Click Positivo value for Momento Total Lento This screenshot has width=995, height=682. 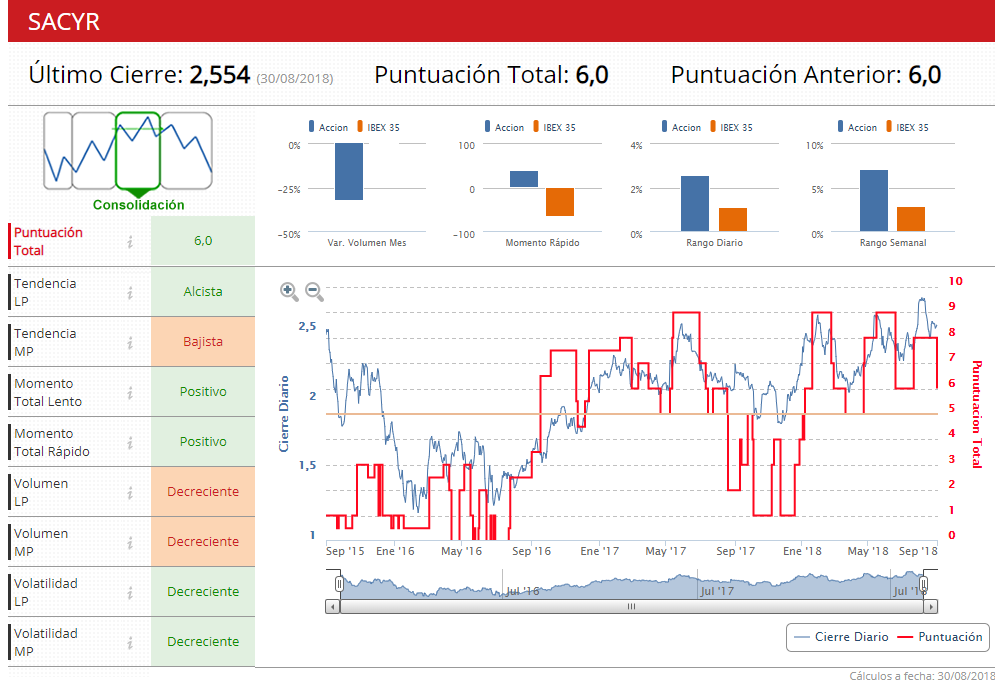[203, 392]
